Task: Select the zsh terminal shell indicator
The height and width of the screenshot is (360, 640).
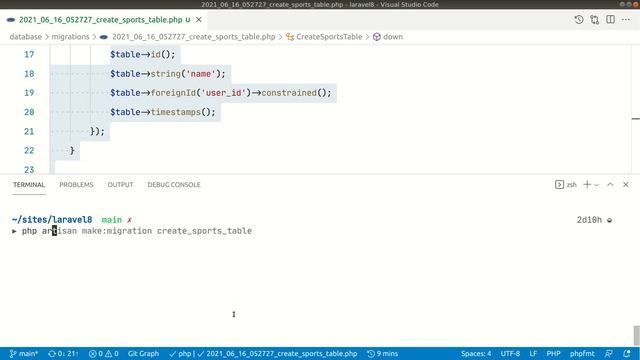Action: point(566,184)
